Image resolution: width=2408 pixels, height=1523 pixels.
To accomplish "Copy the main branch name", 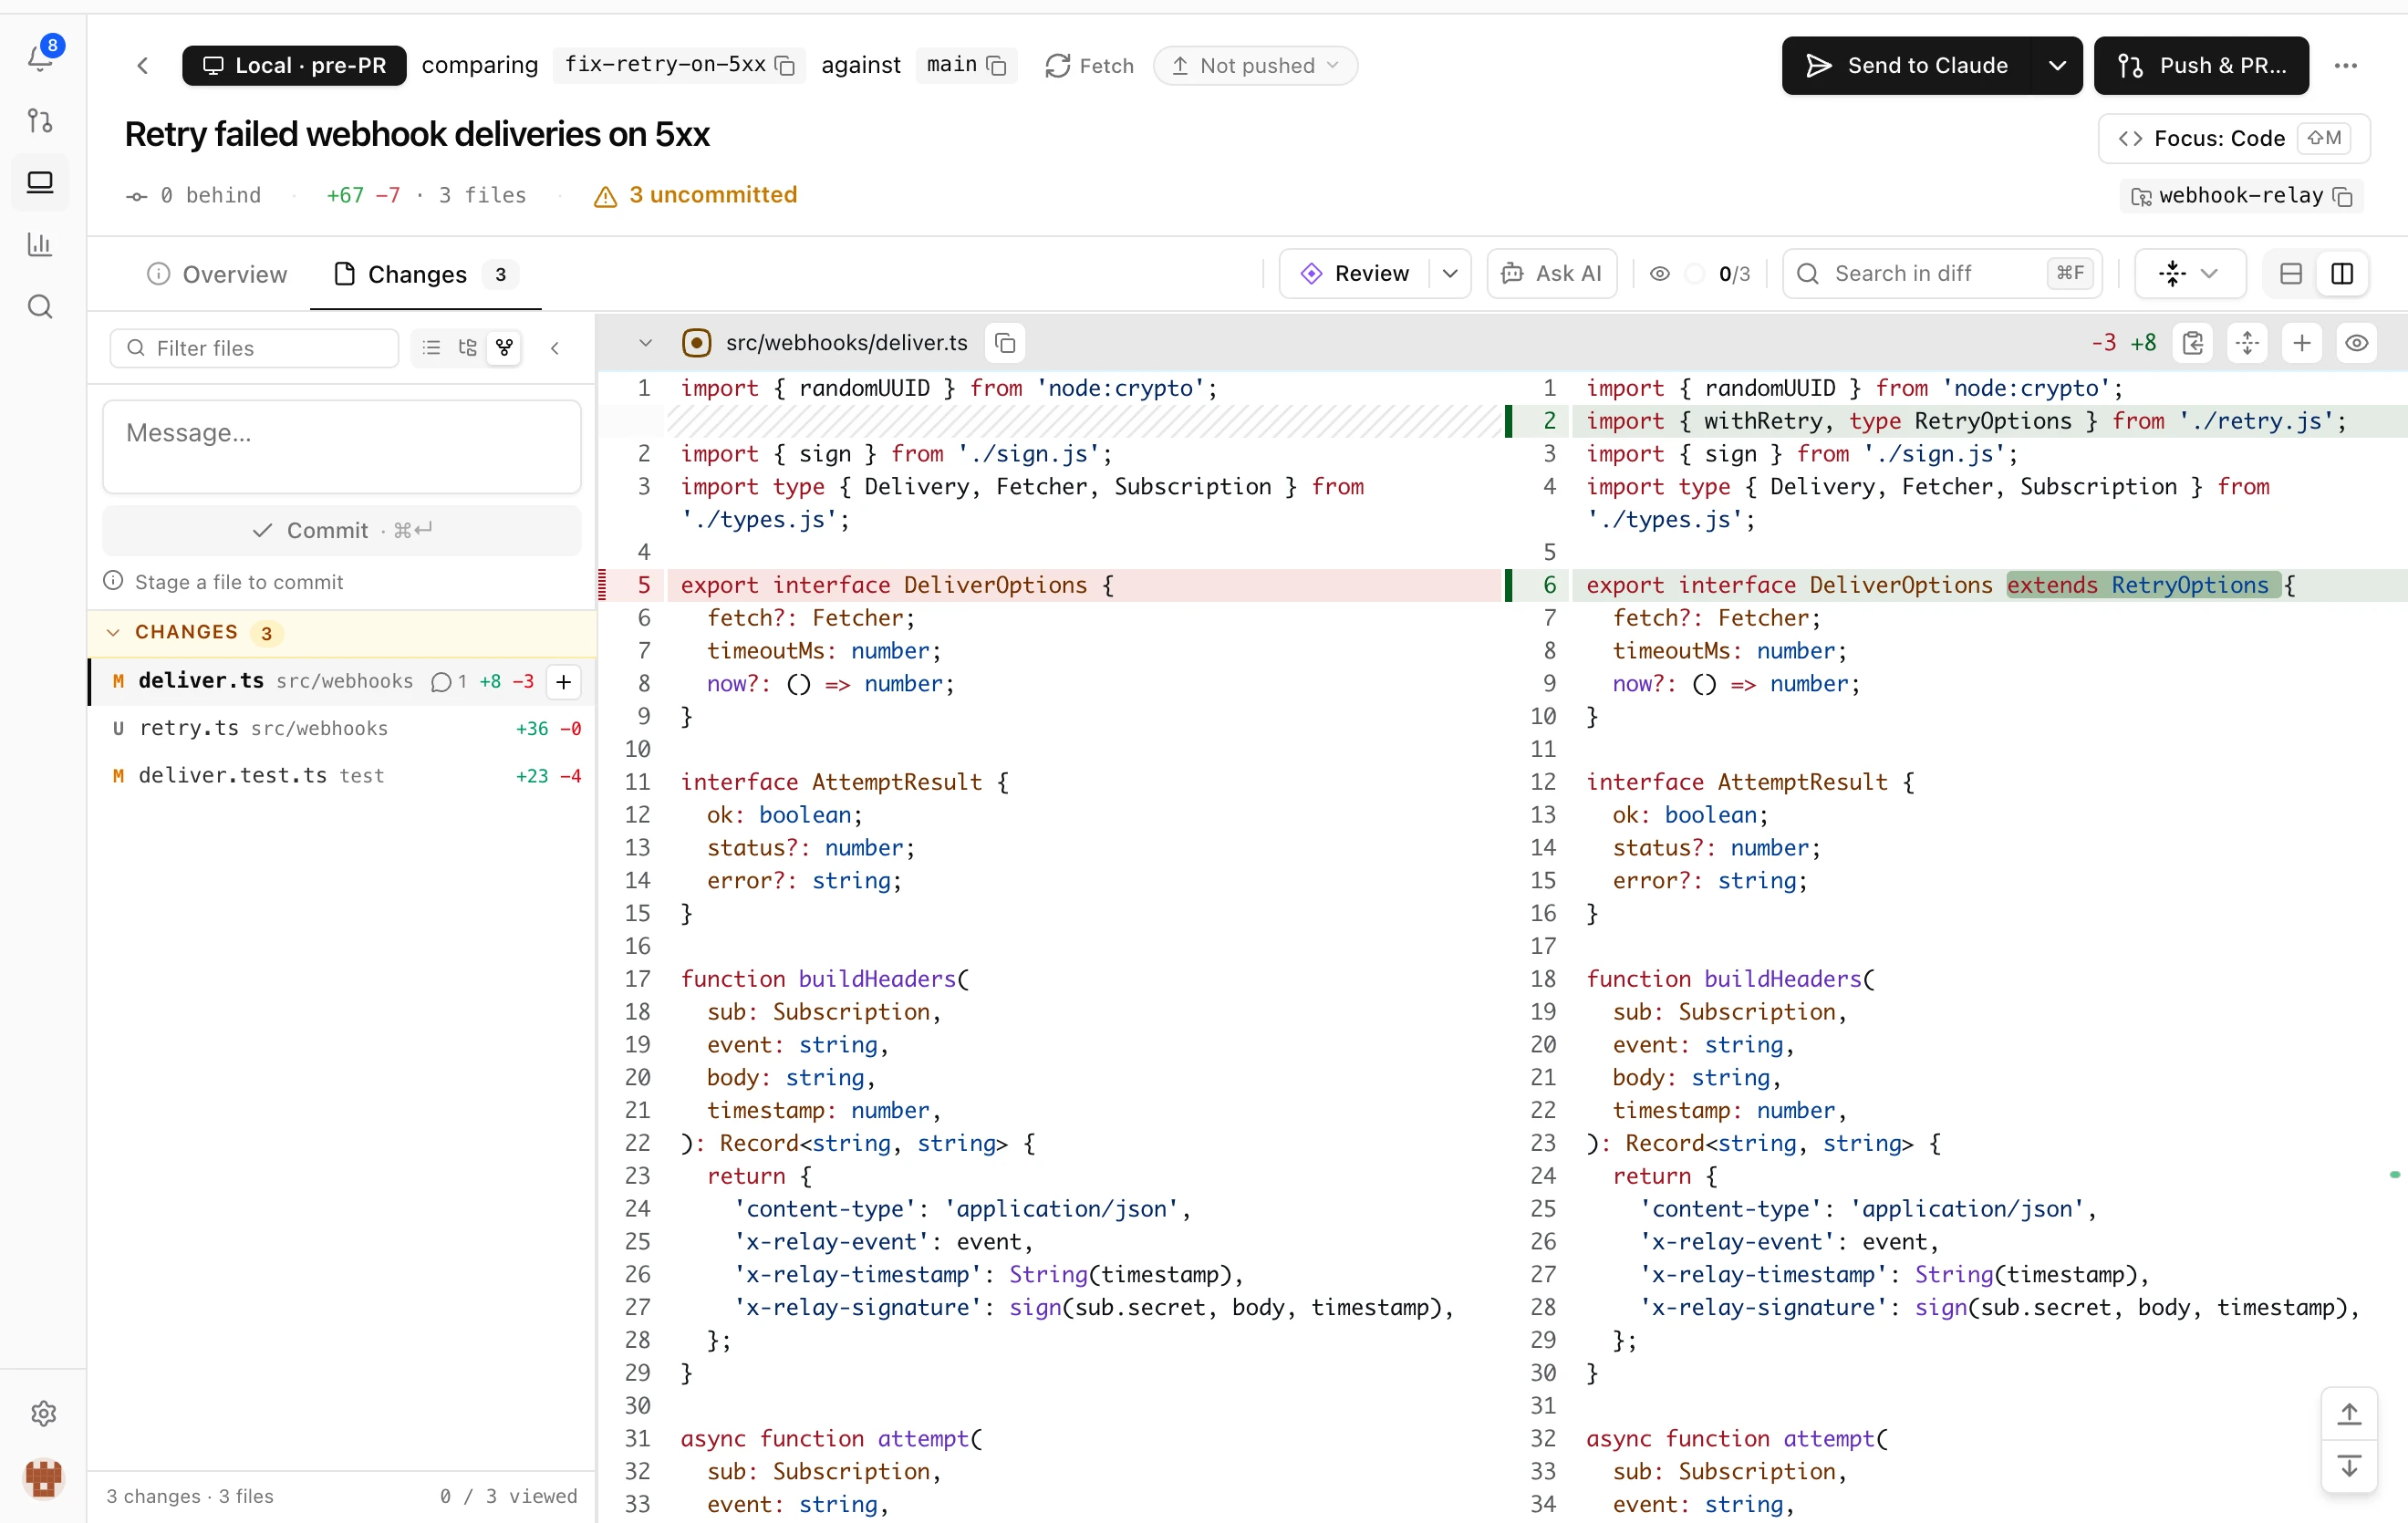I will (x=997, y=66).
